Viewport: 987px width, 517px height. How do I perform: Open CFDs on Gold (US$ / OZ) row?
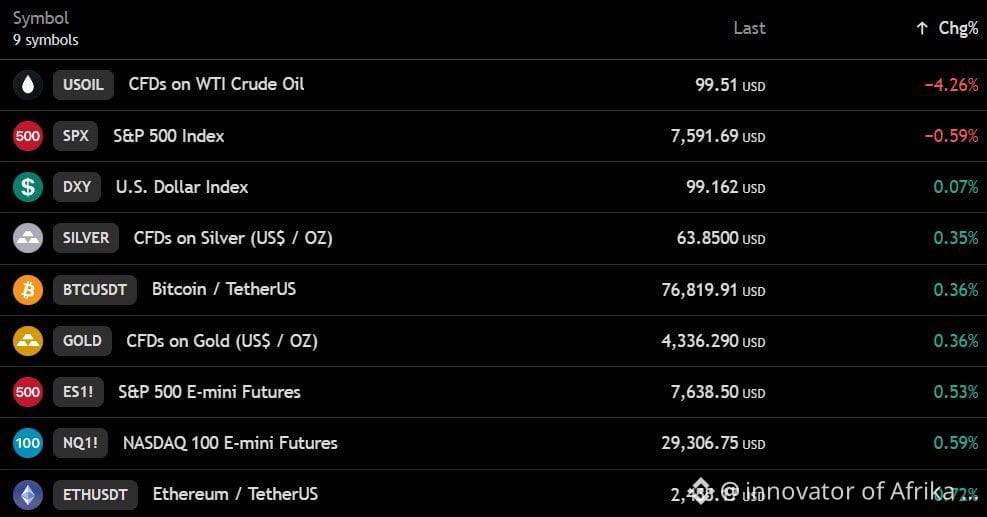pyautogui.click(x=494, y=341)
